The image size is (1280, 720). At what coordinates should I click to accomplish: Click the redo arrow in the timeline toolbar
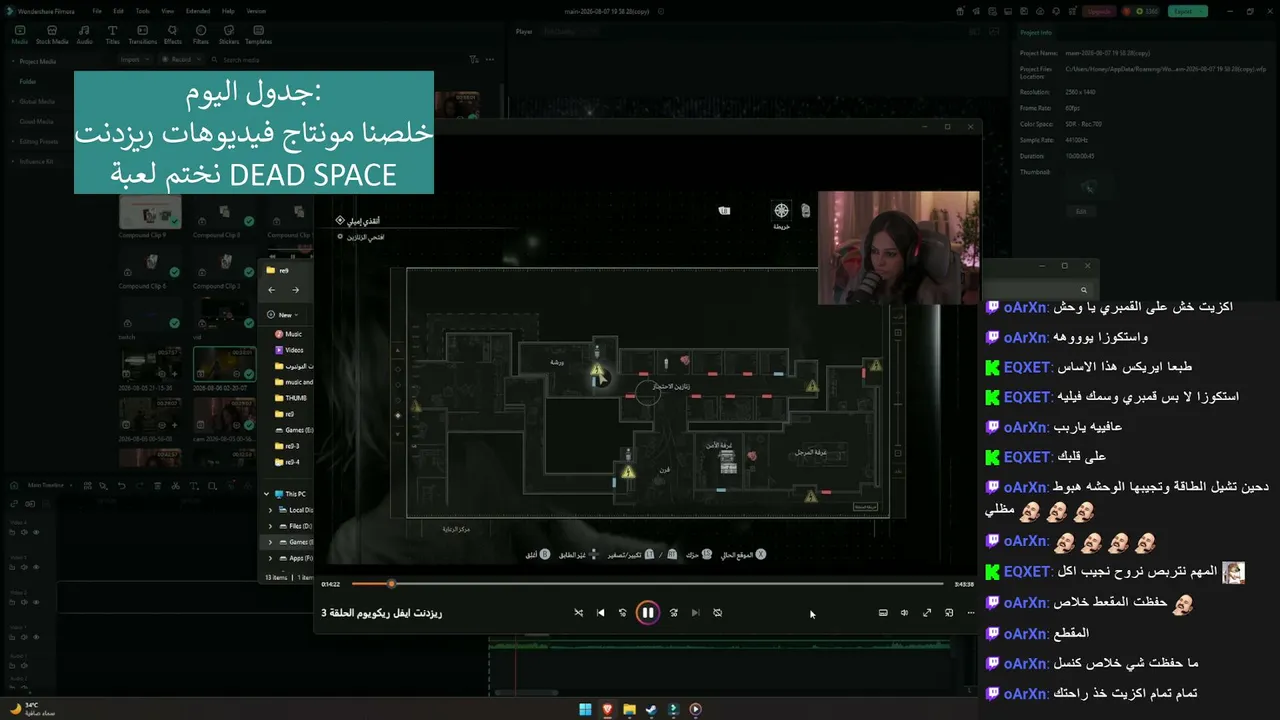[139, 486]
